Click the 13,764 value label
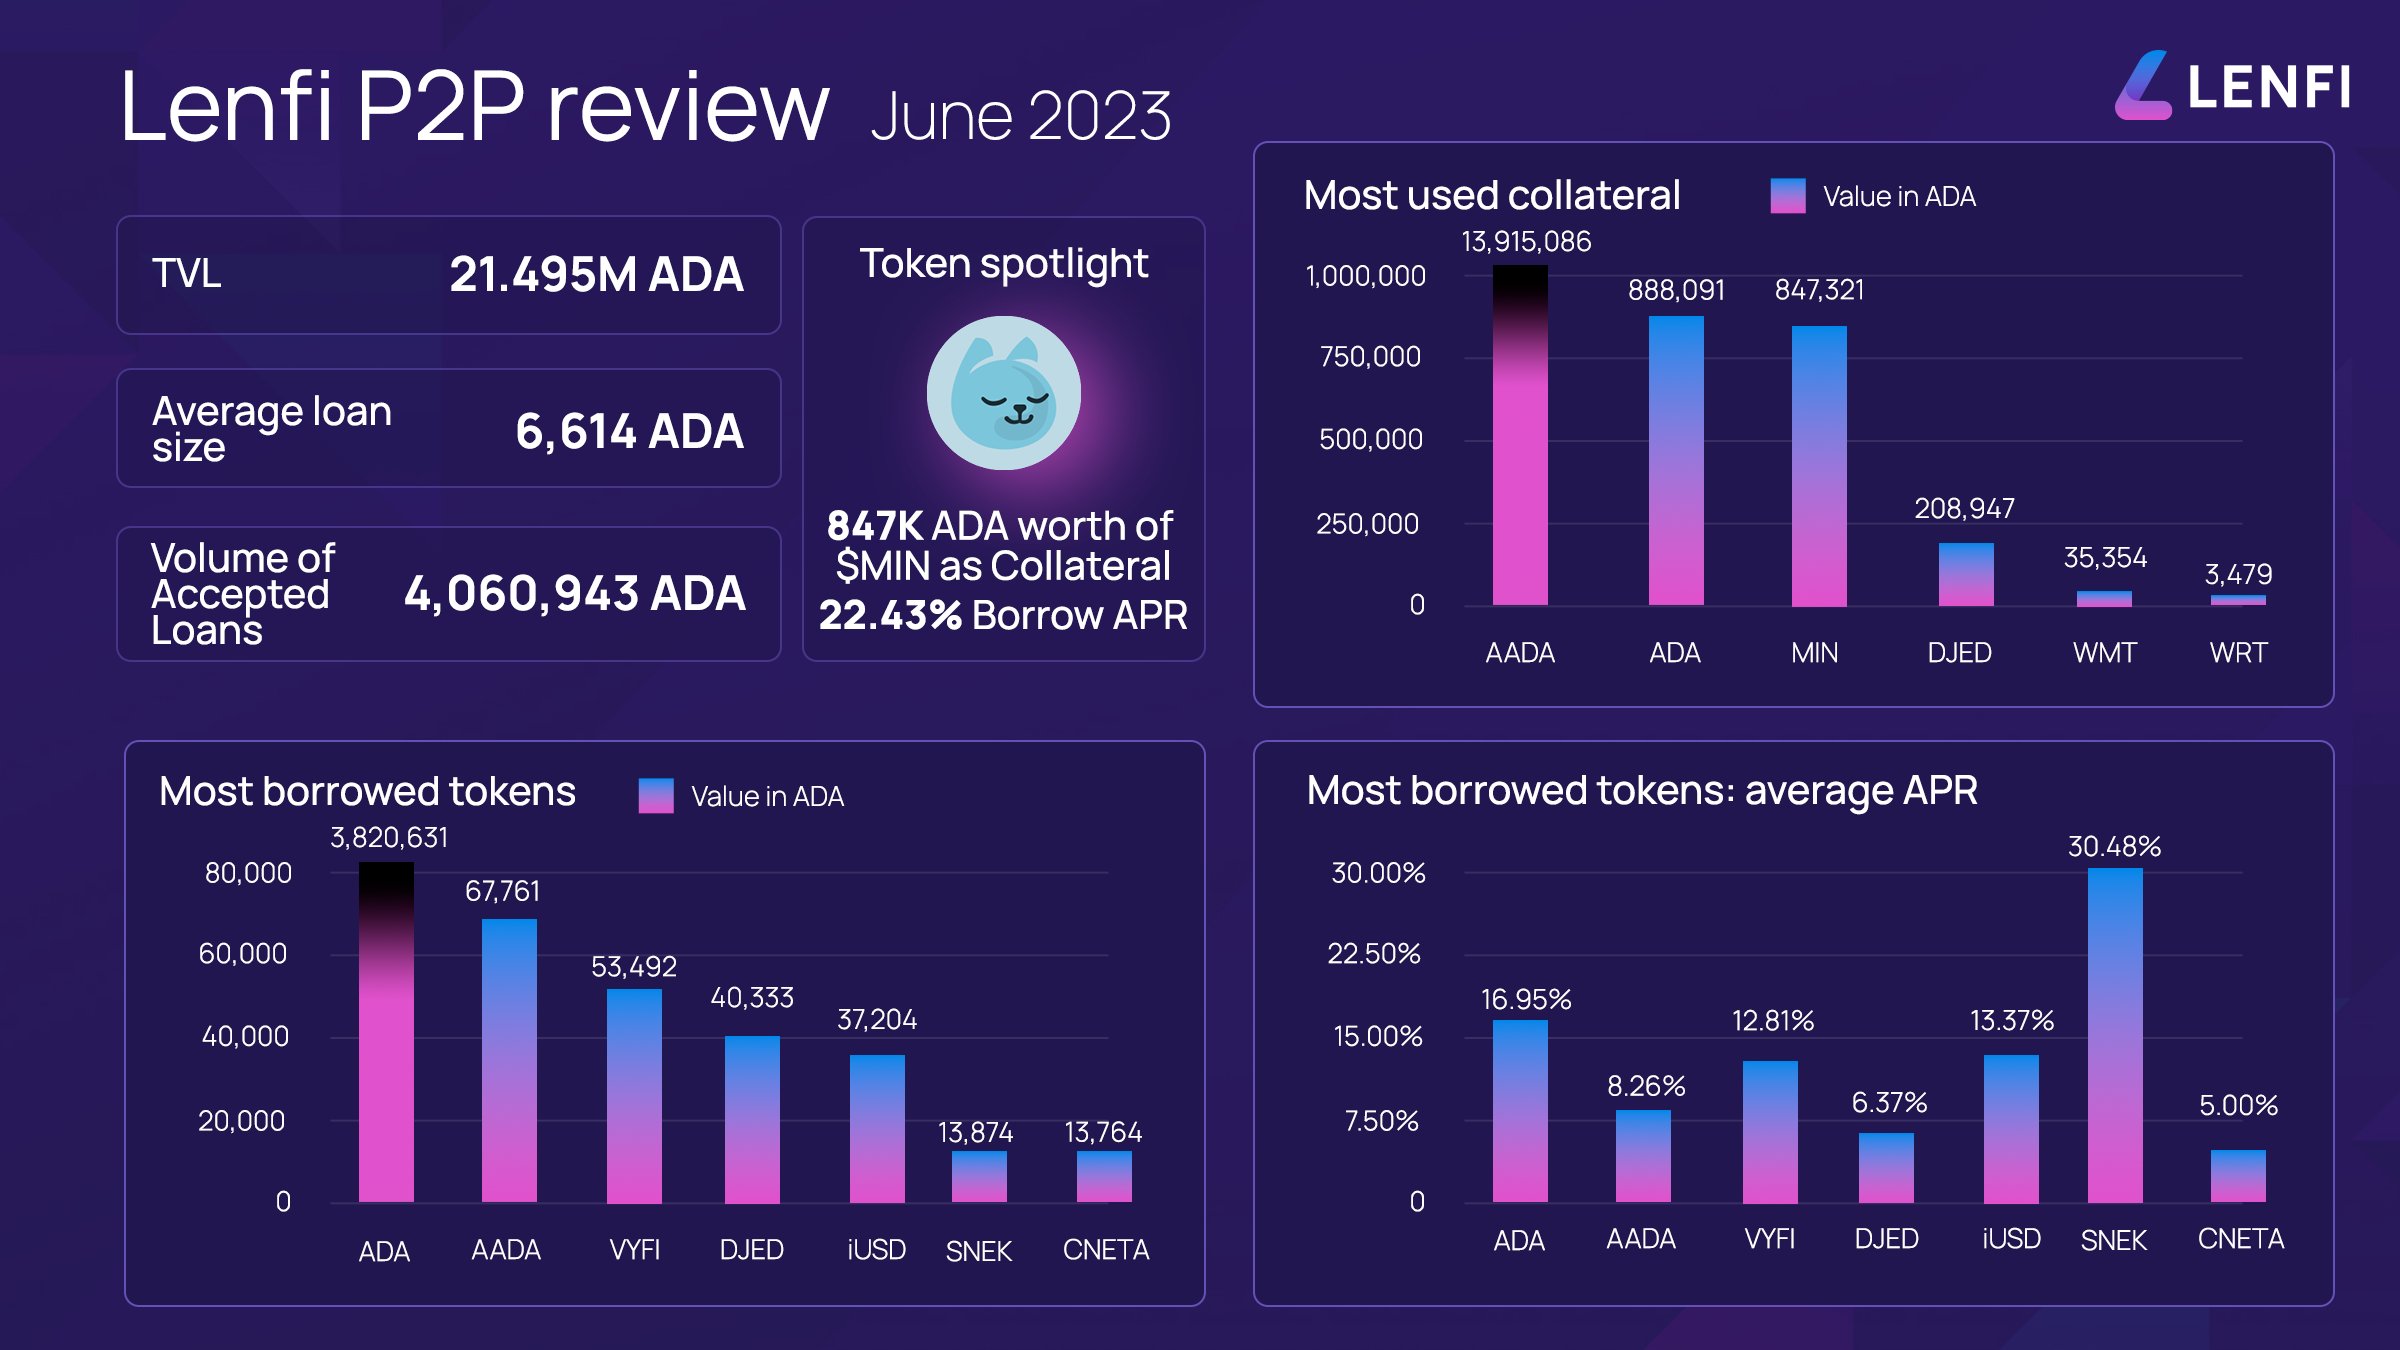Viewport: 2400px width, 1350px height. (x=1103, y=1133)
